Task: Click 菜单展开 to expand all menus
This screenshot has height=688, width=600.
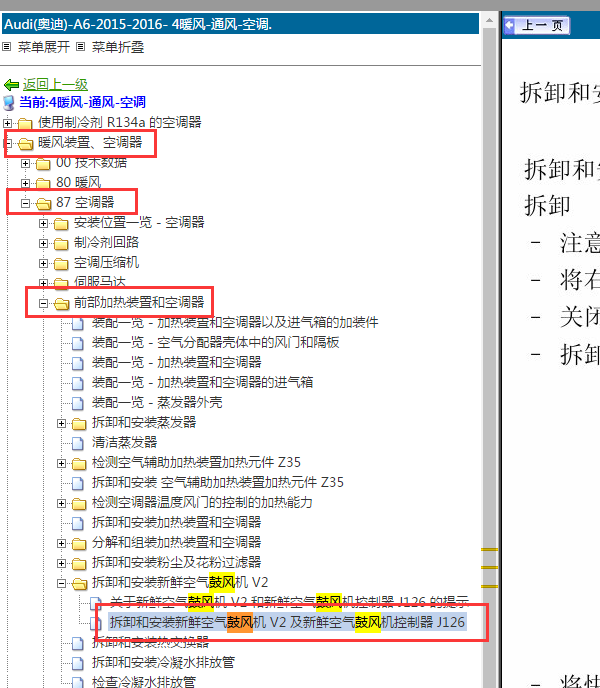Action: point(43,47)
